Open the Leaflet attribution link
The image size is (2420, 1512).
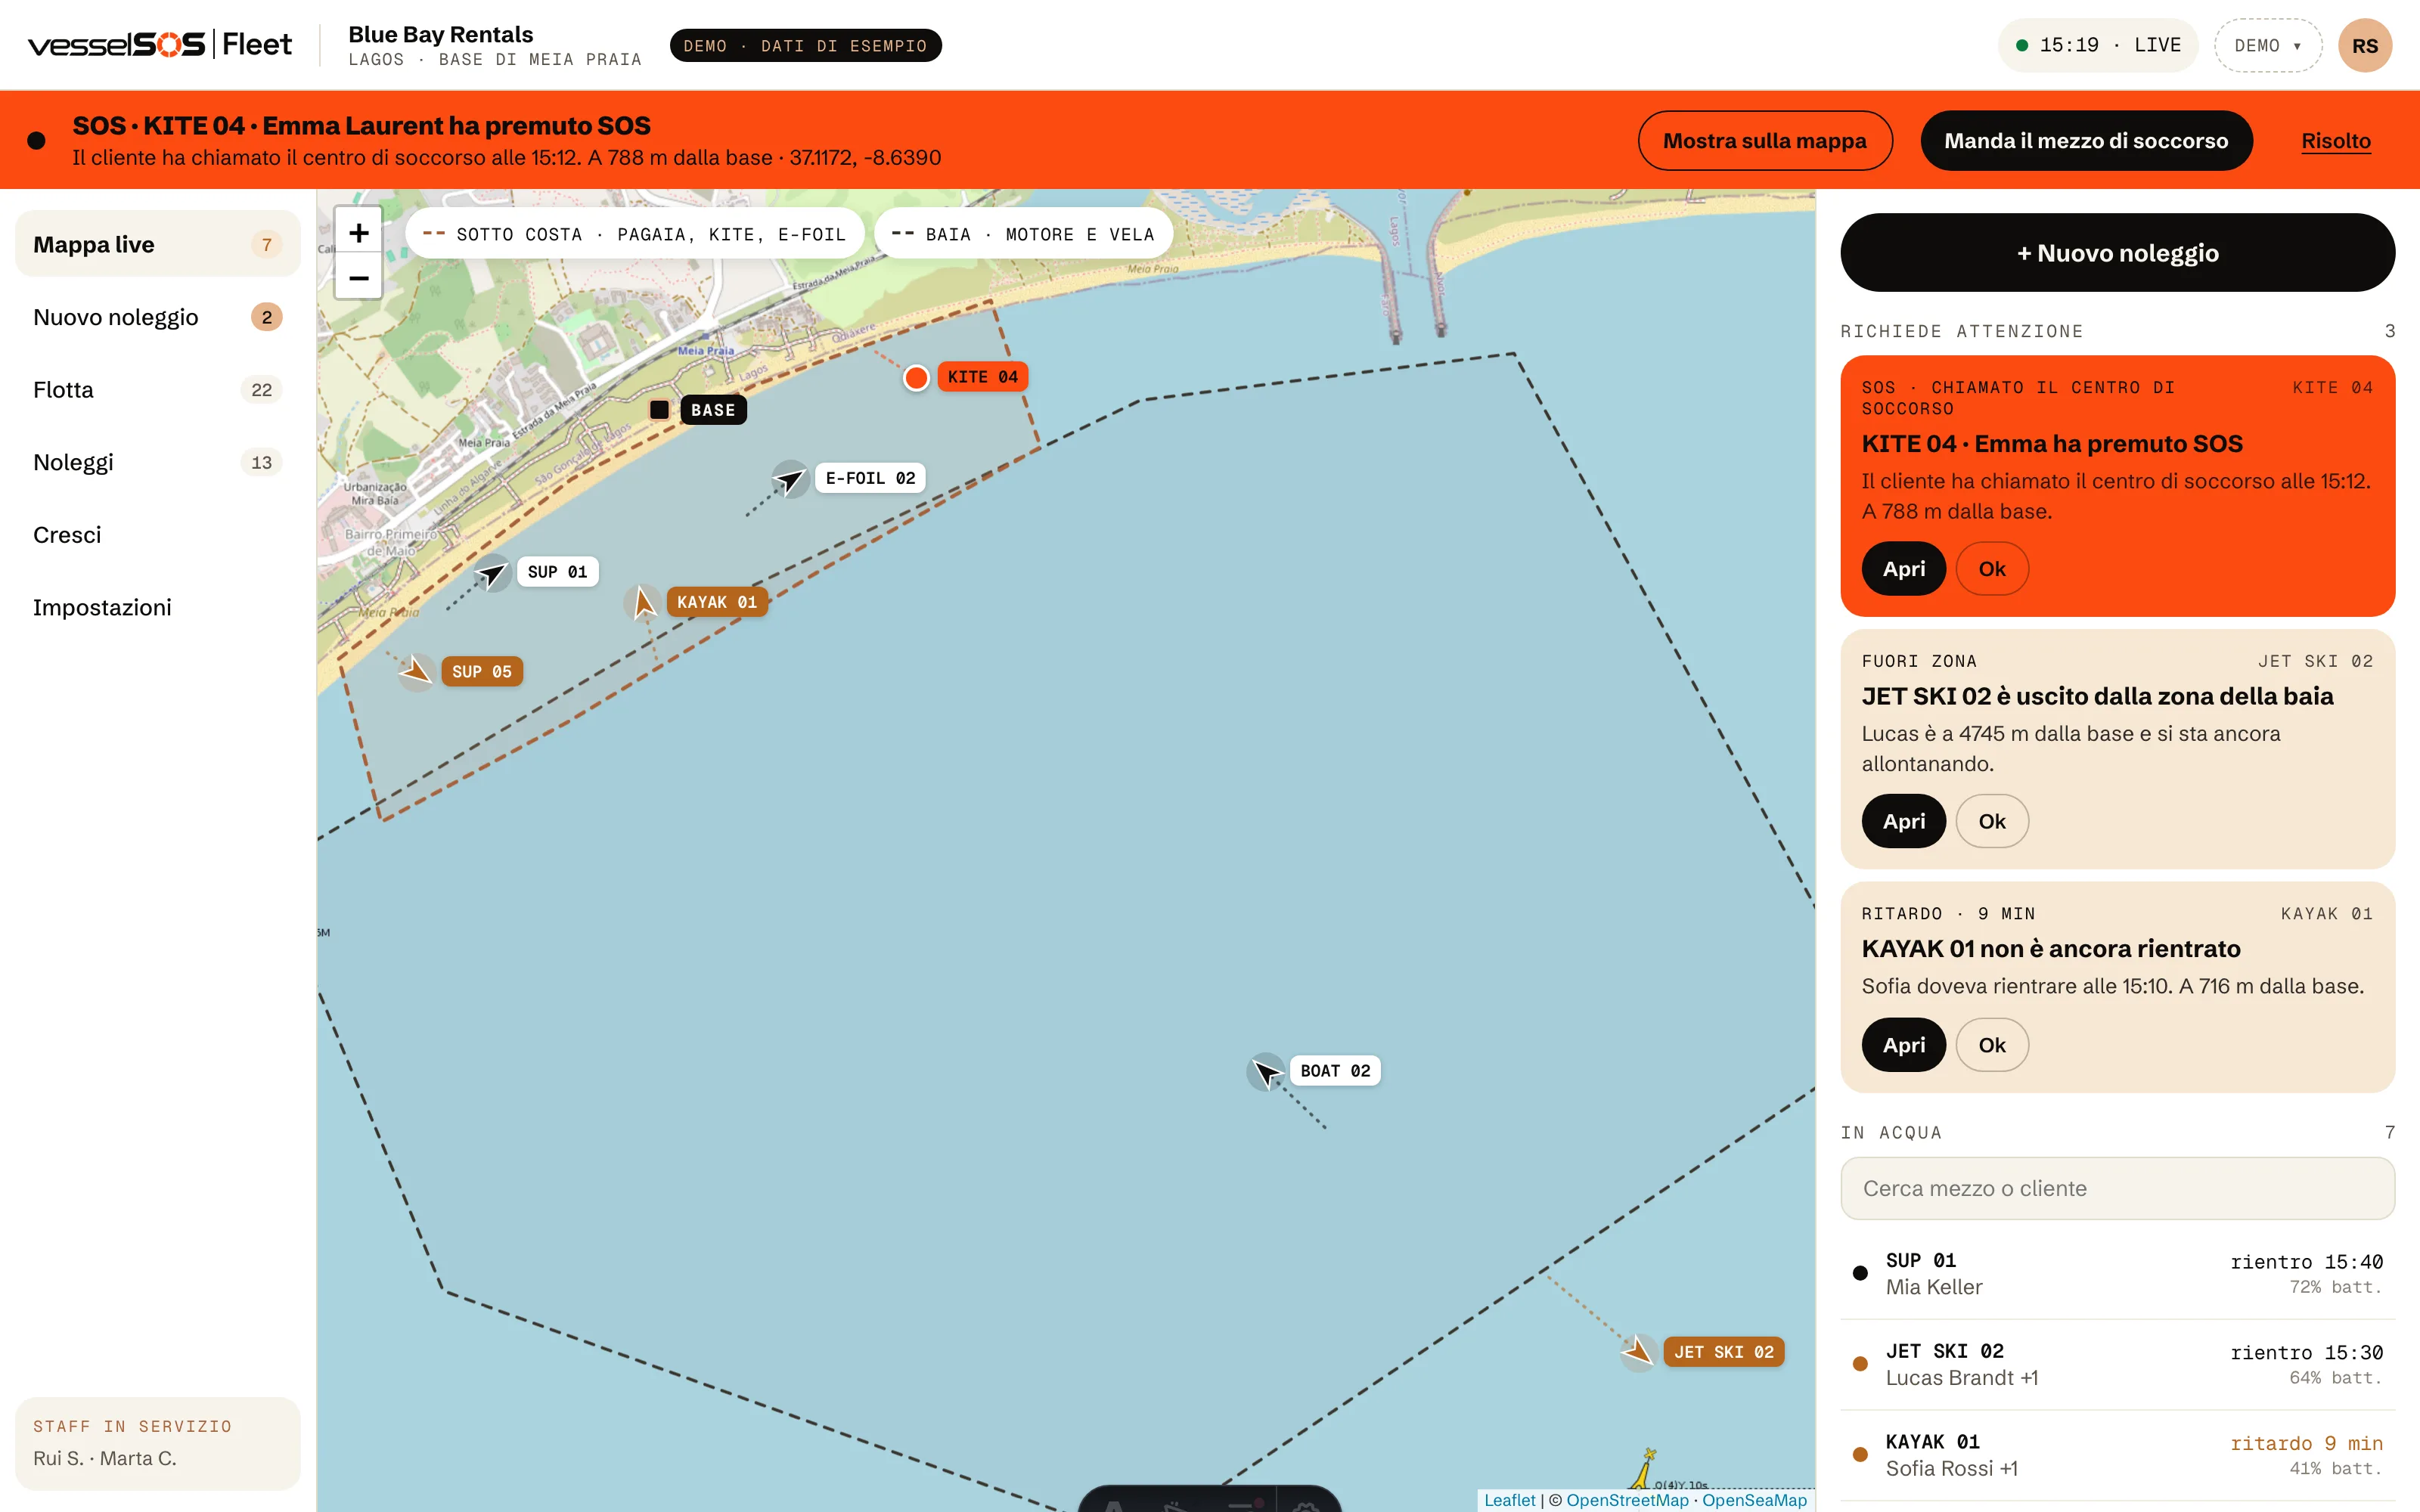tap(1509, 1500)
